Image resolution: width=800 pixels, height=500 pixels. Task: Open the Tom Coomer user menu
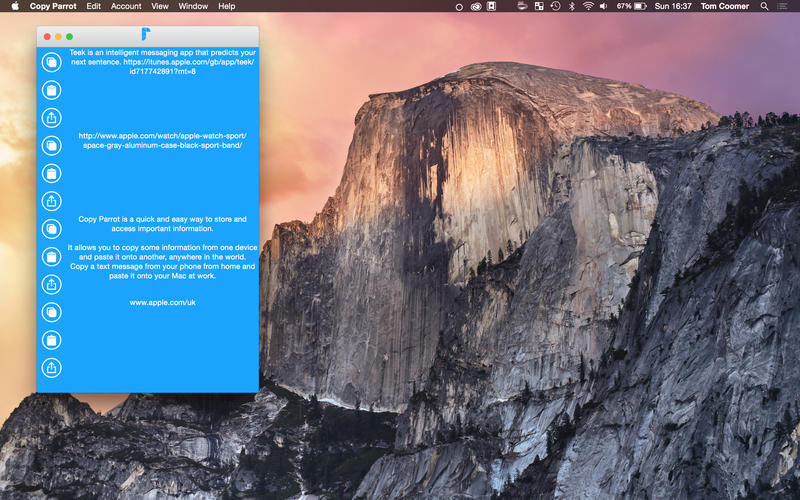click(723, 6)
